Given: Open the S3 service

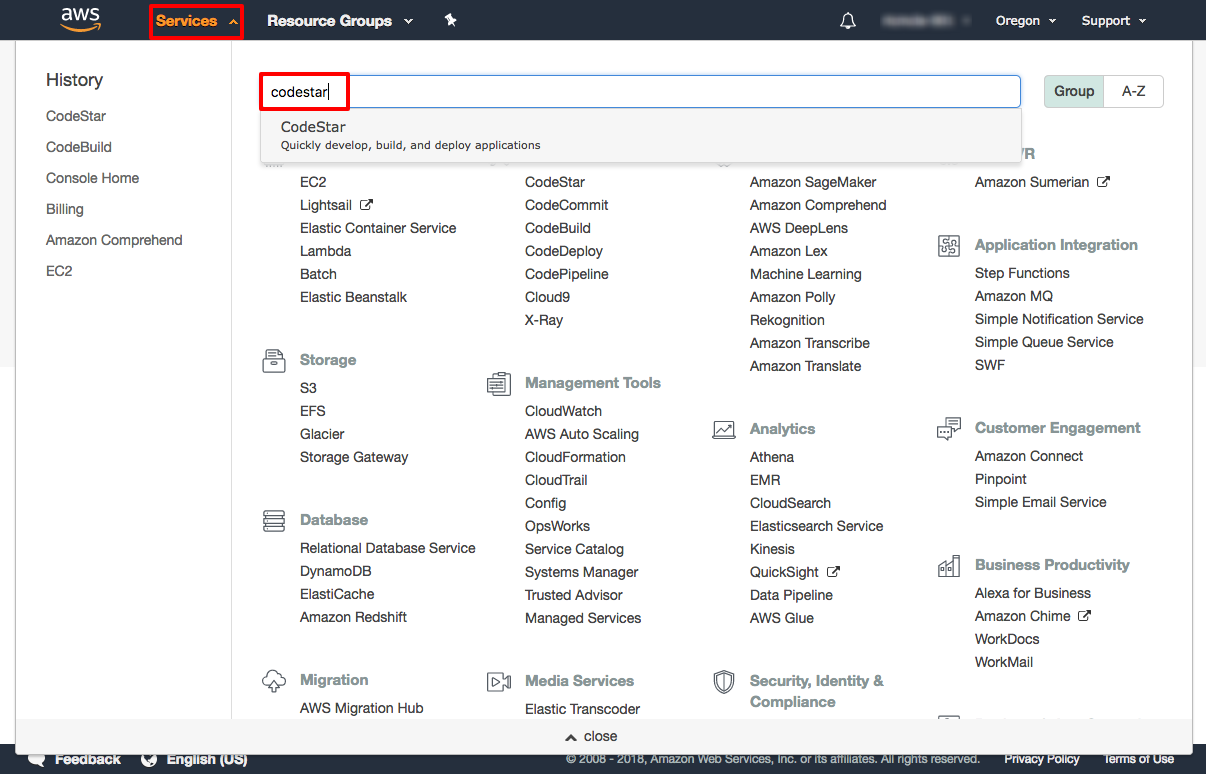Looking at the screenshot, I should pyautogui.click(x=308, y=388).
